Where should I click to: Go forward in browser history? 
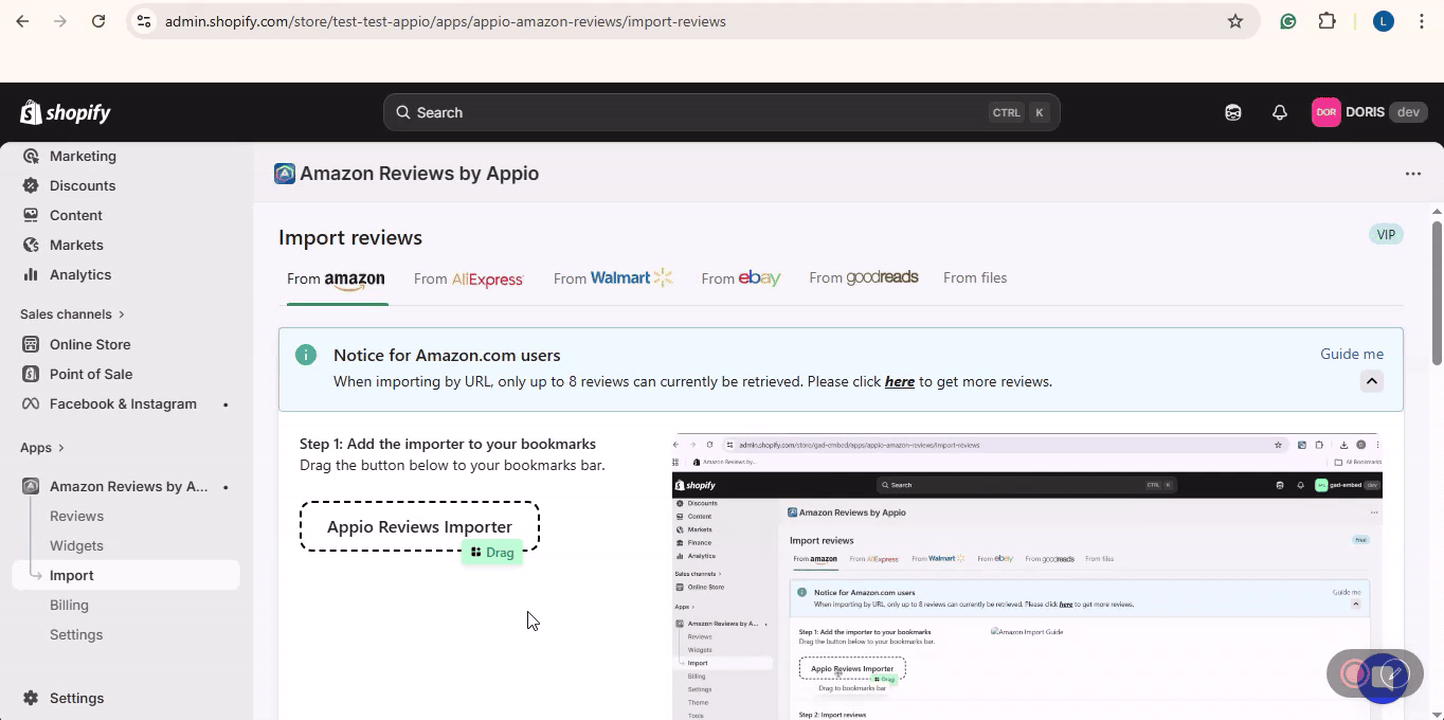(60, 21)
